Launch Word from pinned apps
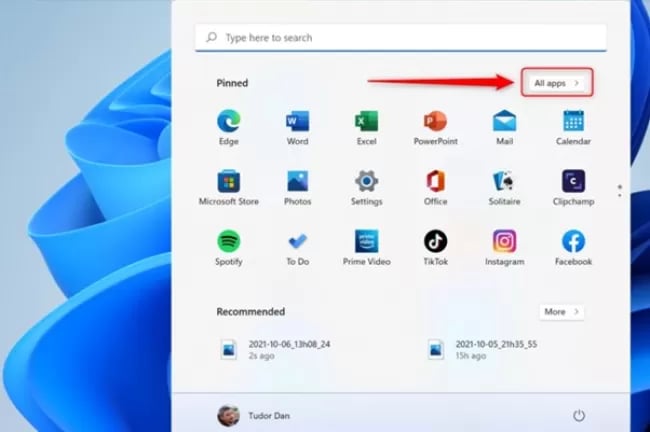This screenshot has height=432, width=650. 297,127
